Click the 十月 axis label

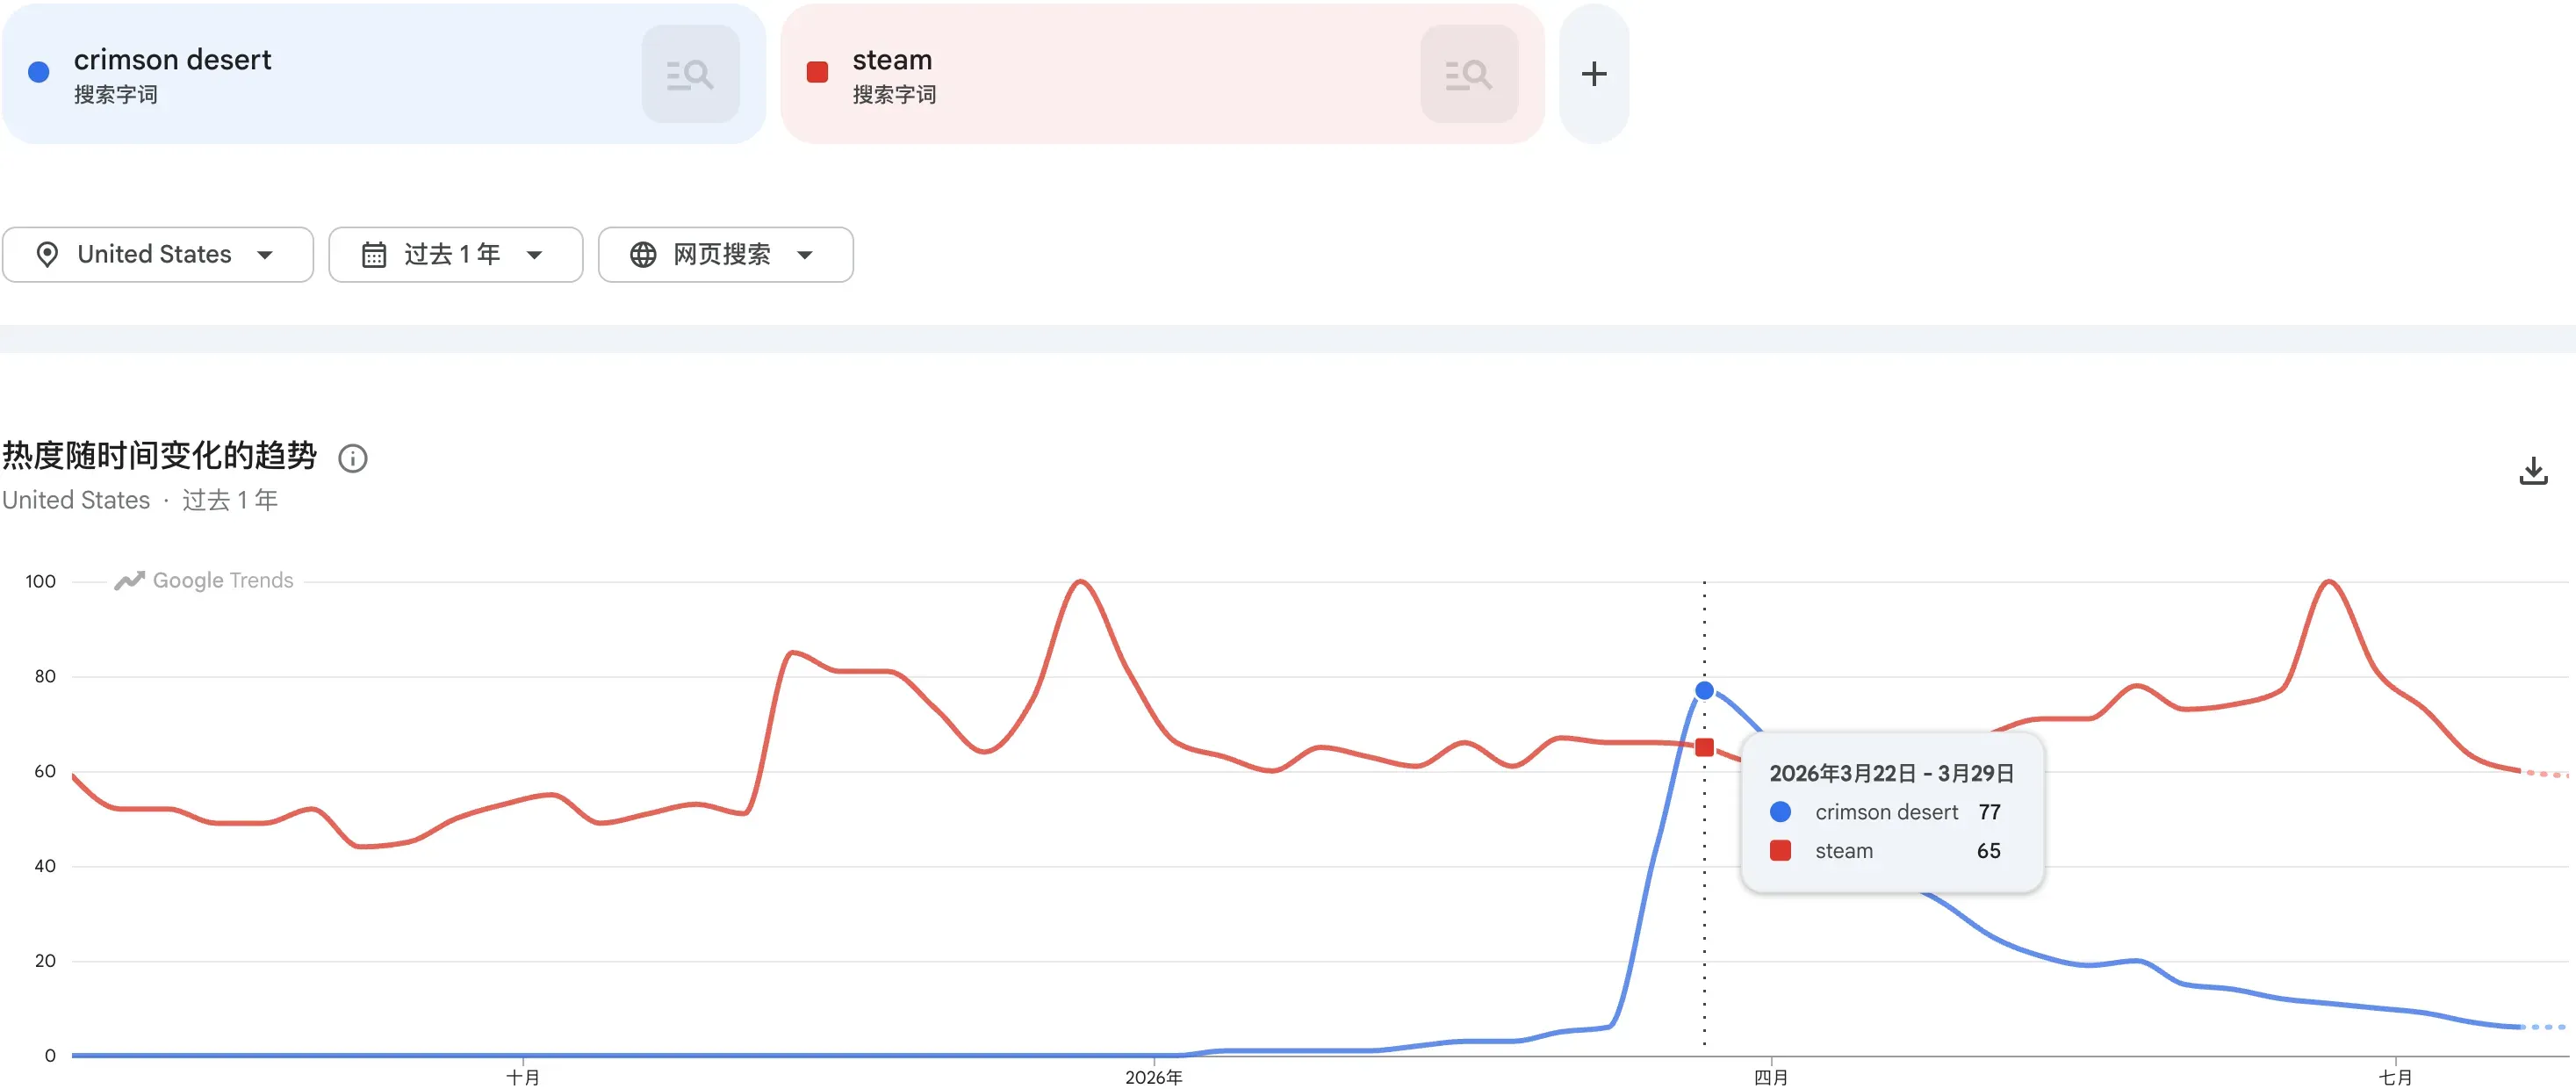point(523,1077)
